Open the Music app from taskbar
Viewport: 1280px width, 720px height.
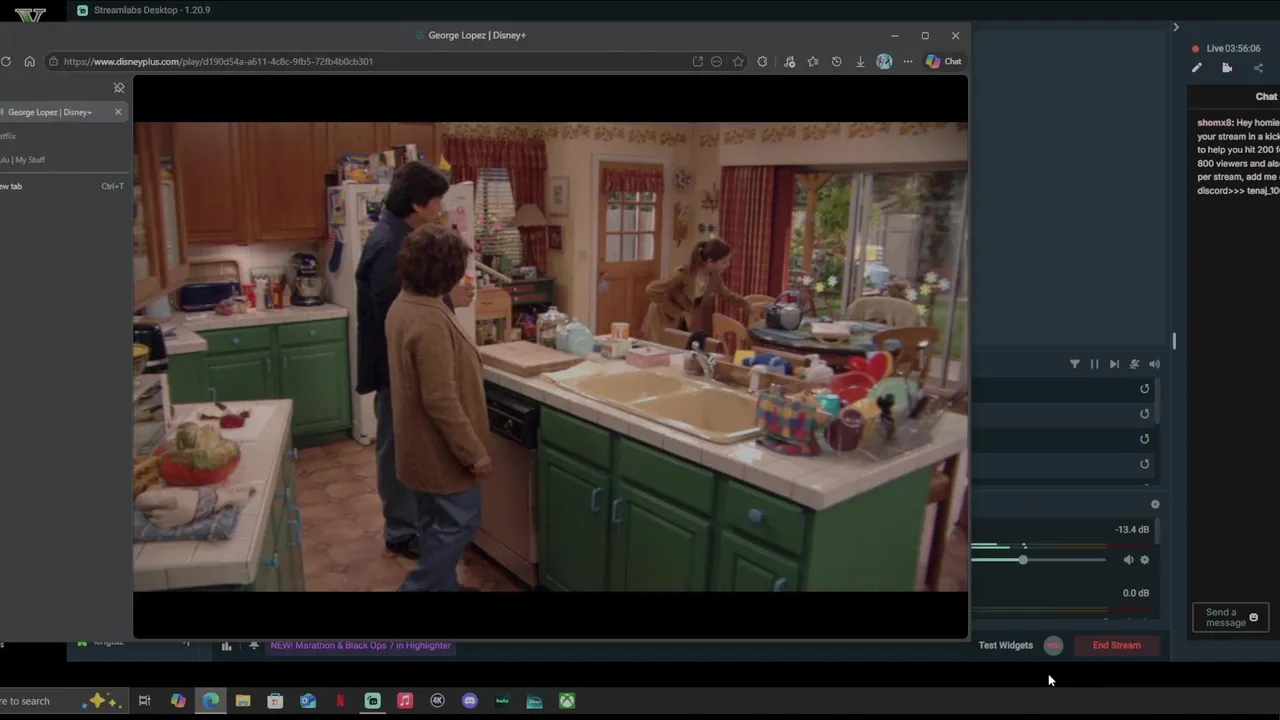pos(405,701)
